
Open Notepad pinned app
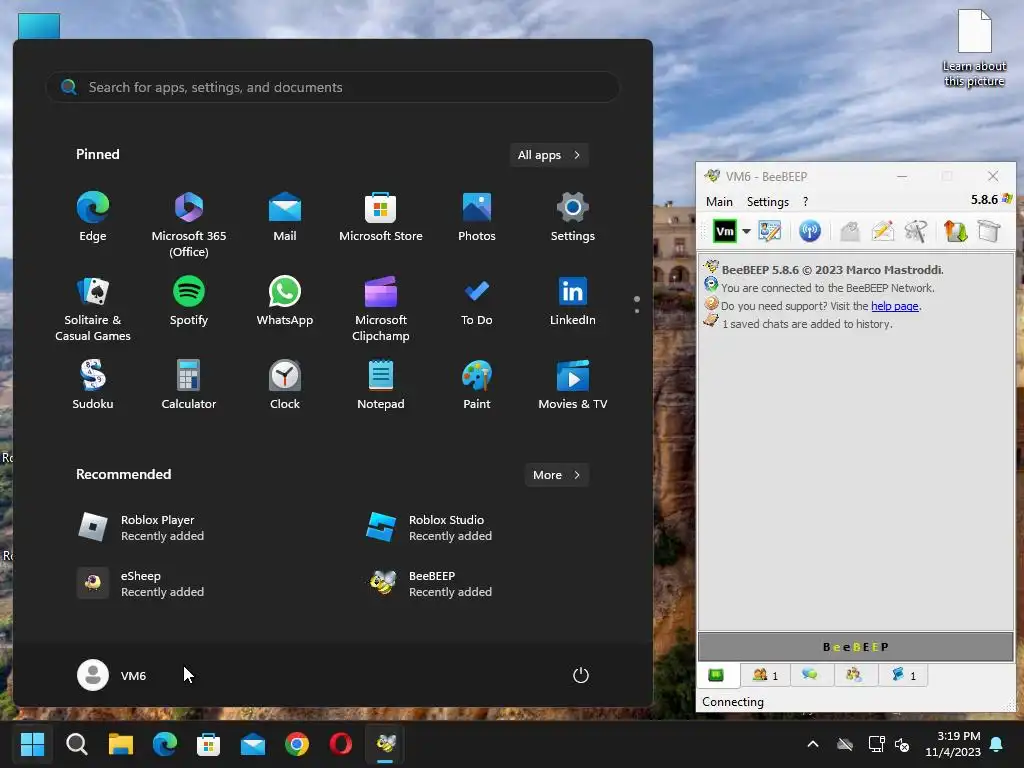381,386
